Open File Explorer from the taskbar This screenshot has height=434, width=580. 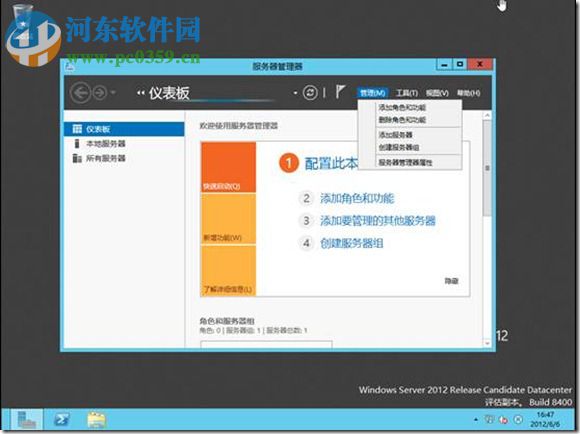[97, 420]
